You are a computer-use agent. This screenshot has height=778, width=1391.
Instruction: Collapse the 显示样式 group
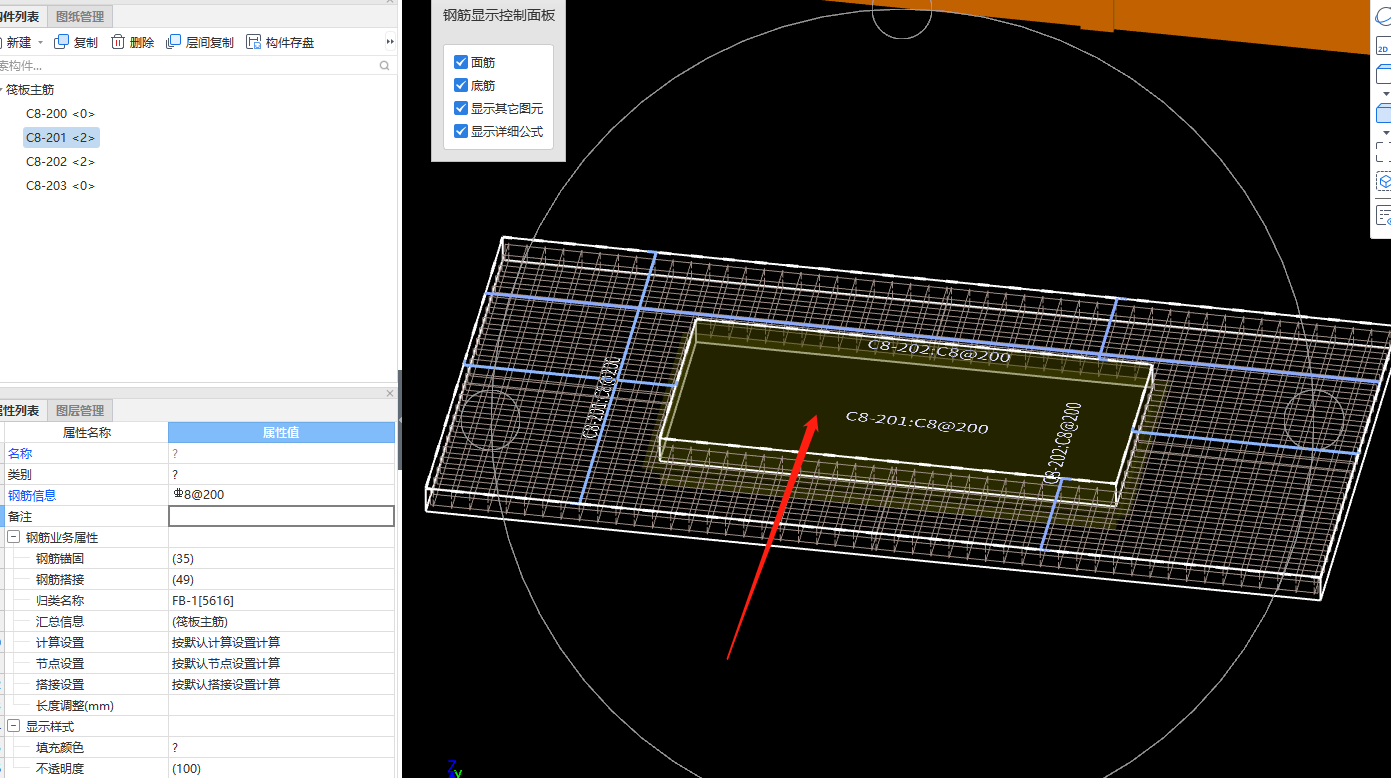pyautogui.click(x=13, y=726)
